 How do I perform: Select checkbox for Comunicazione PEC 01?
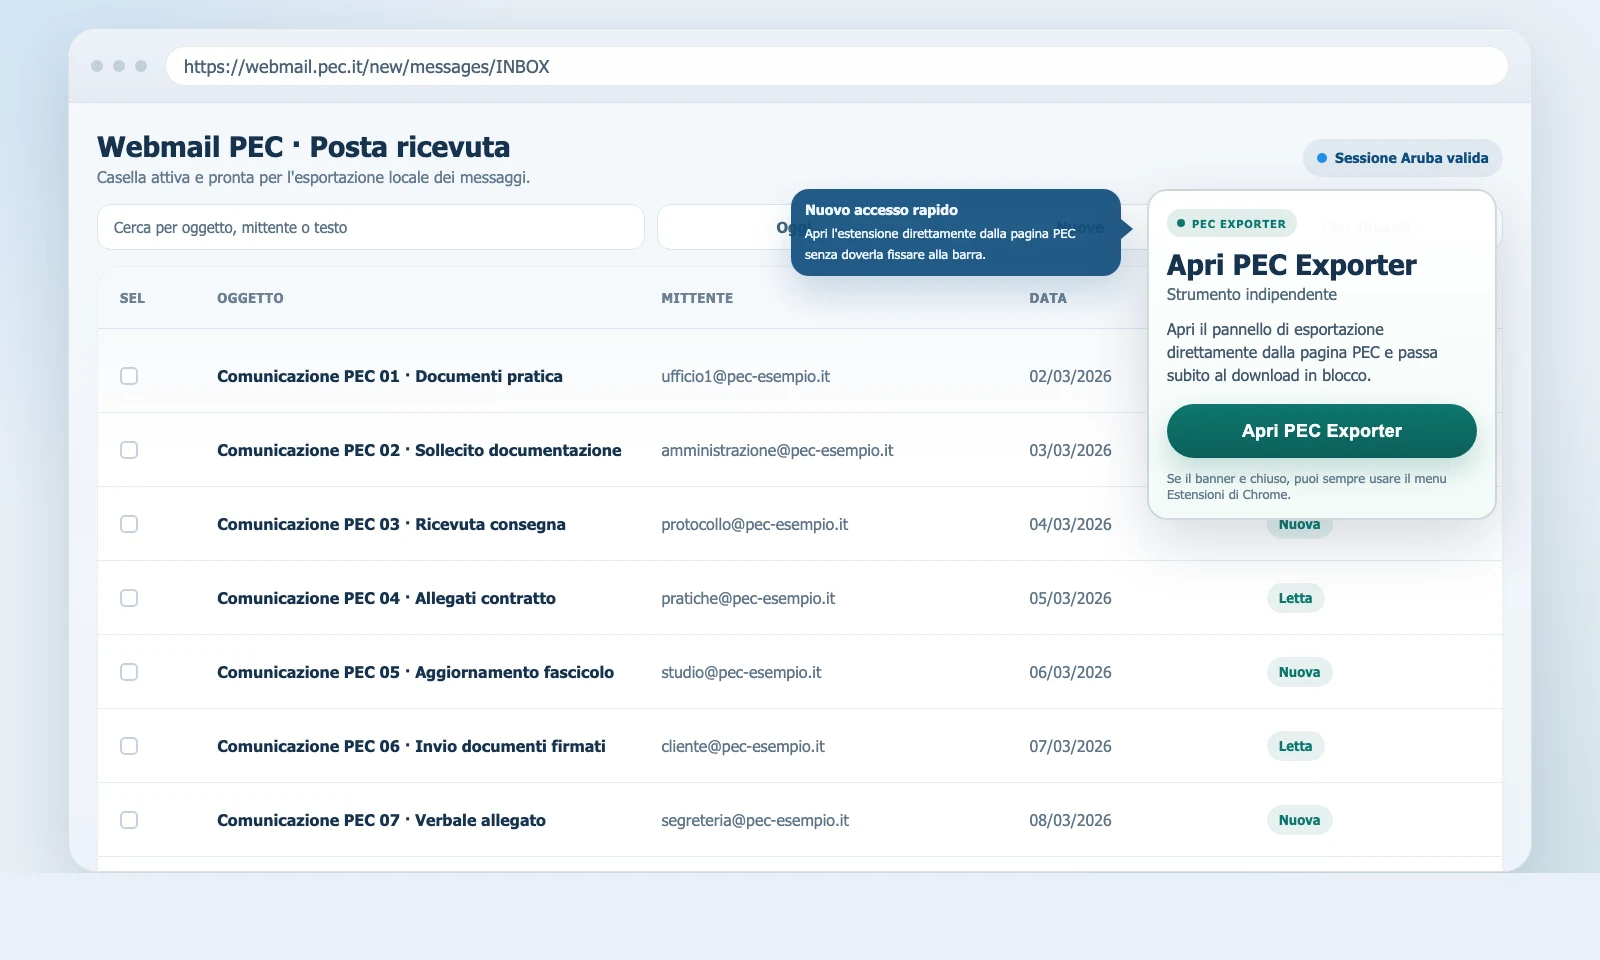(129, 376)
